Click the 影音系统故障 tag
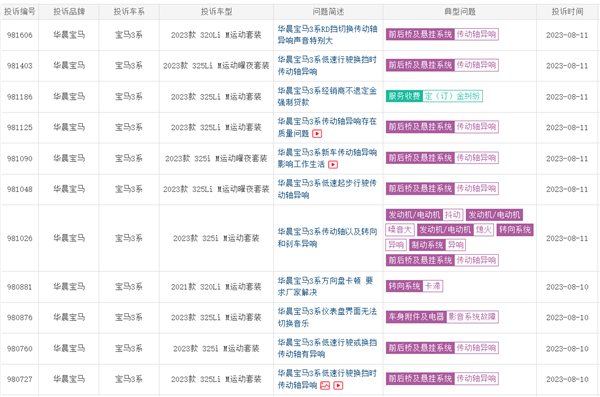600x397 pixels. click(x=472, y=317)
